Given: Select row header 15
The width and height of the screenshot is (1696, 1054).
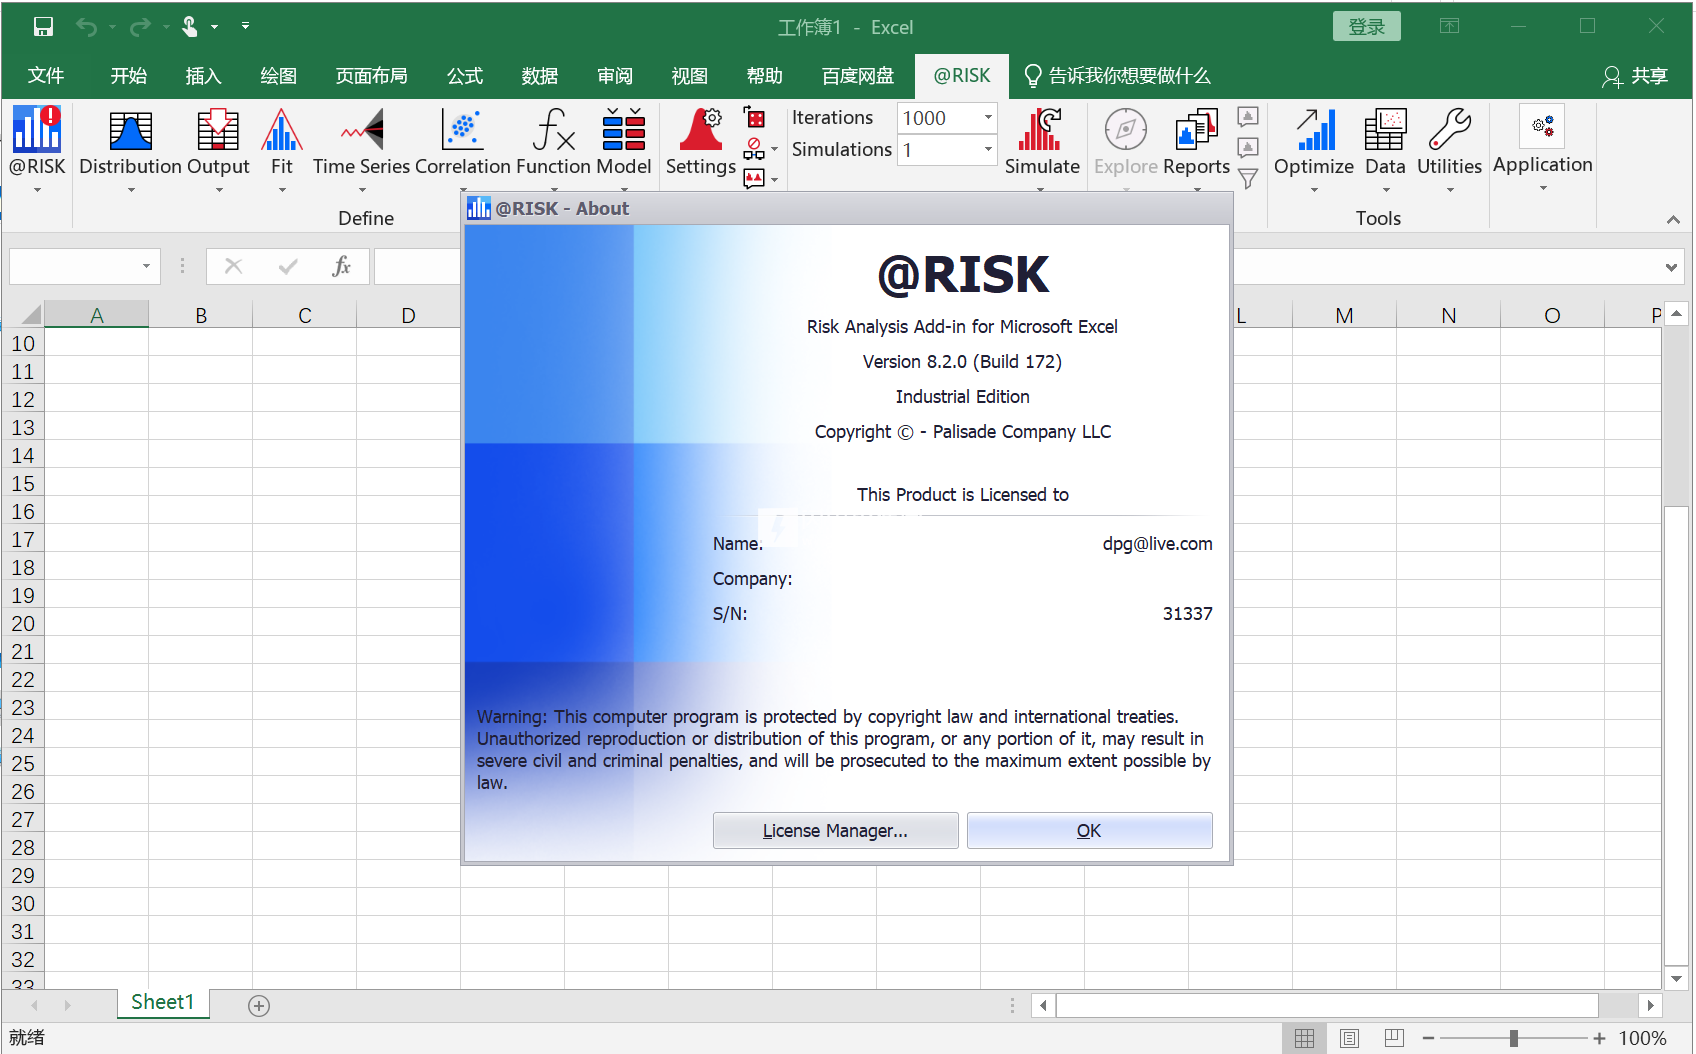Looking at the screenshot, I should click(23, 484).
